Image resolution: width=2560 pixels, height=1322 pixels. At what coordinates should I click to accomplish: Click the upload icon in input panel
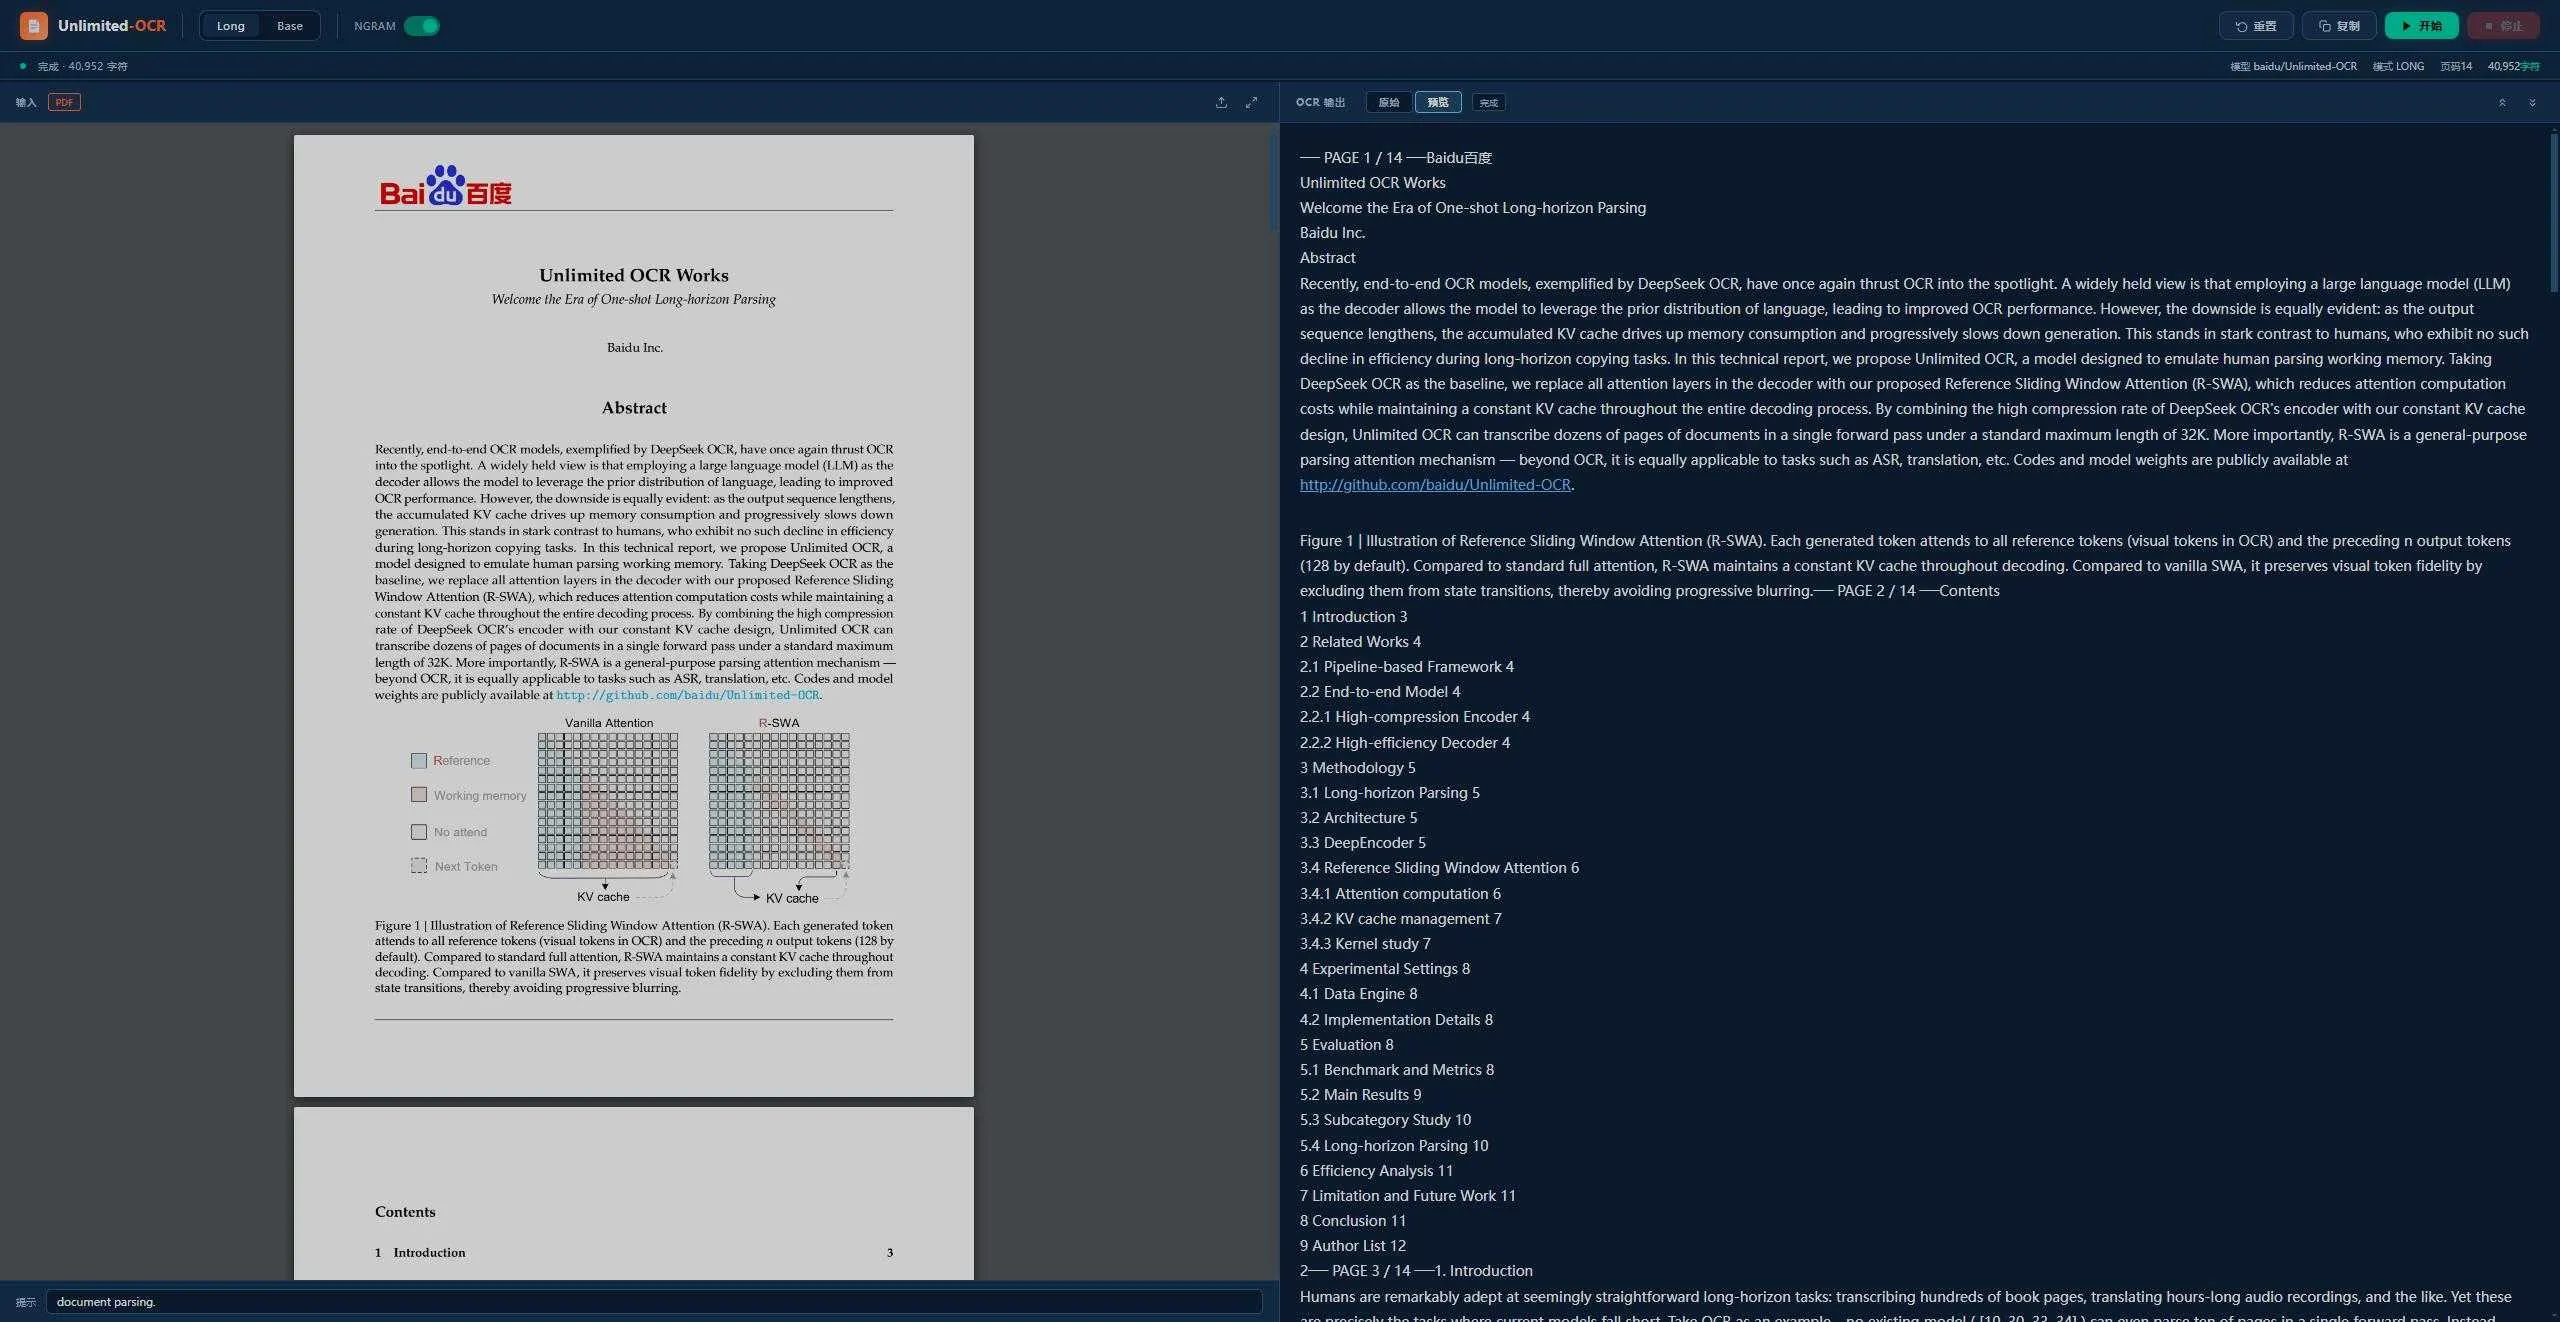[x=1221, y=103]
